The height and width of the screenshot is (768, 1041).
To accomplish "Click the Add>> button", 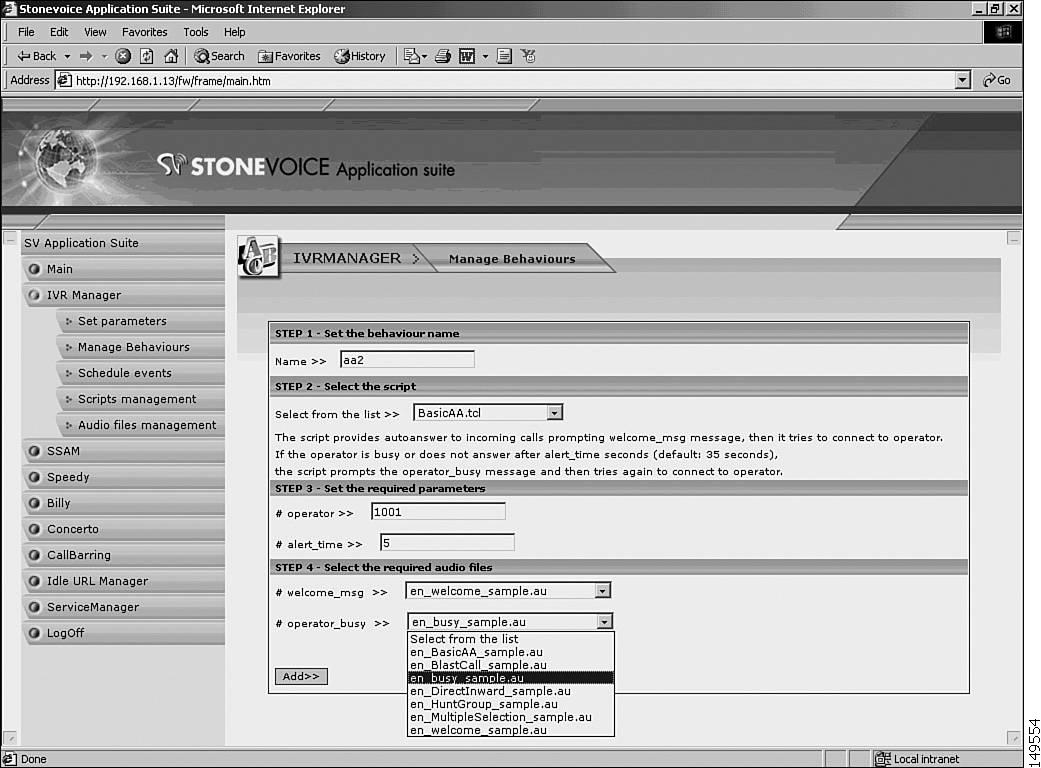I will tap(301, 676).
